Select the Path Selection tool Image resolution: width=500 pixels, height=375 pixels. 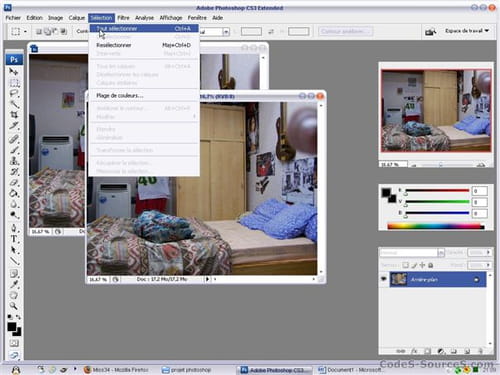pyautogui.click(x=14, y=250)
